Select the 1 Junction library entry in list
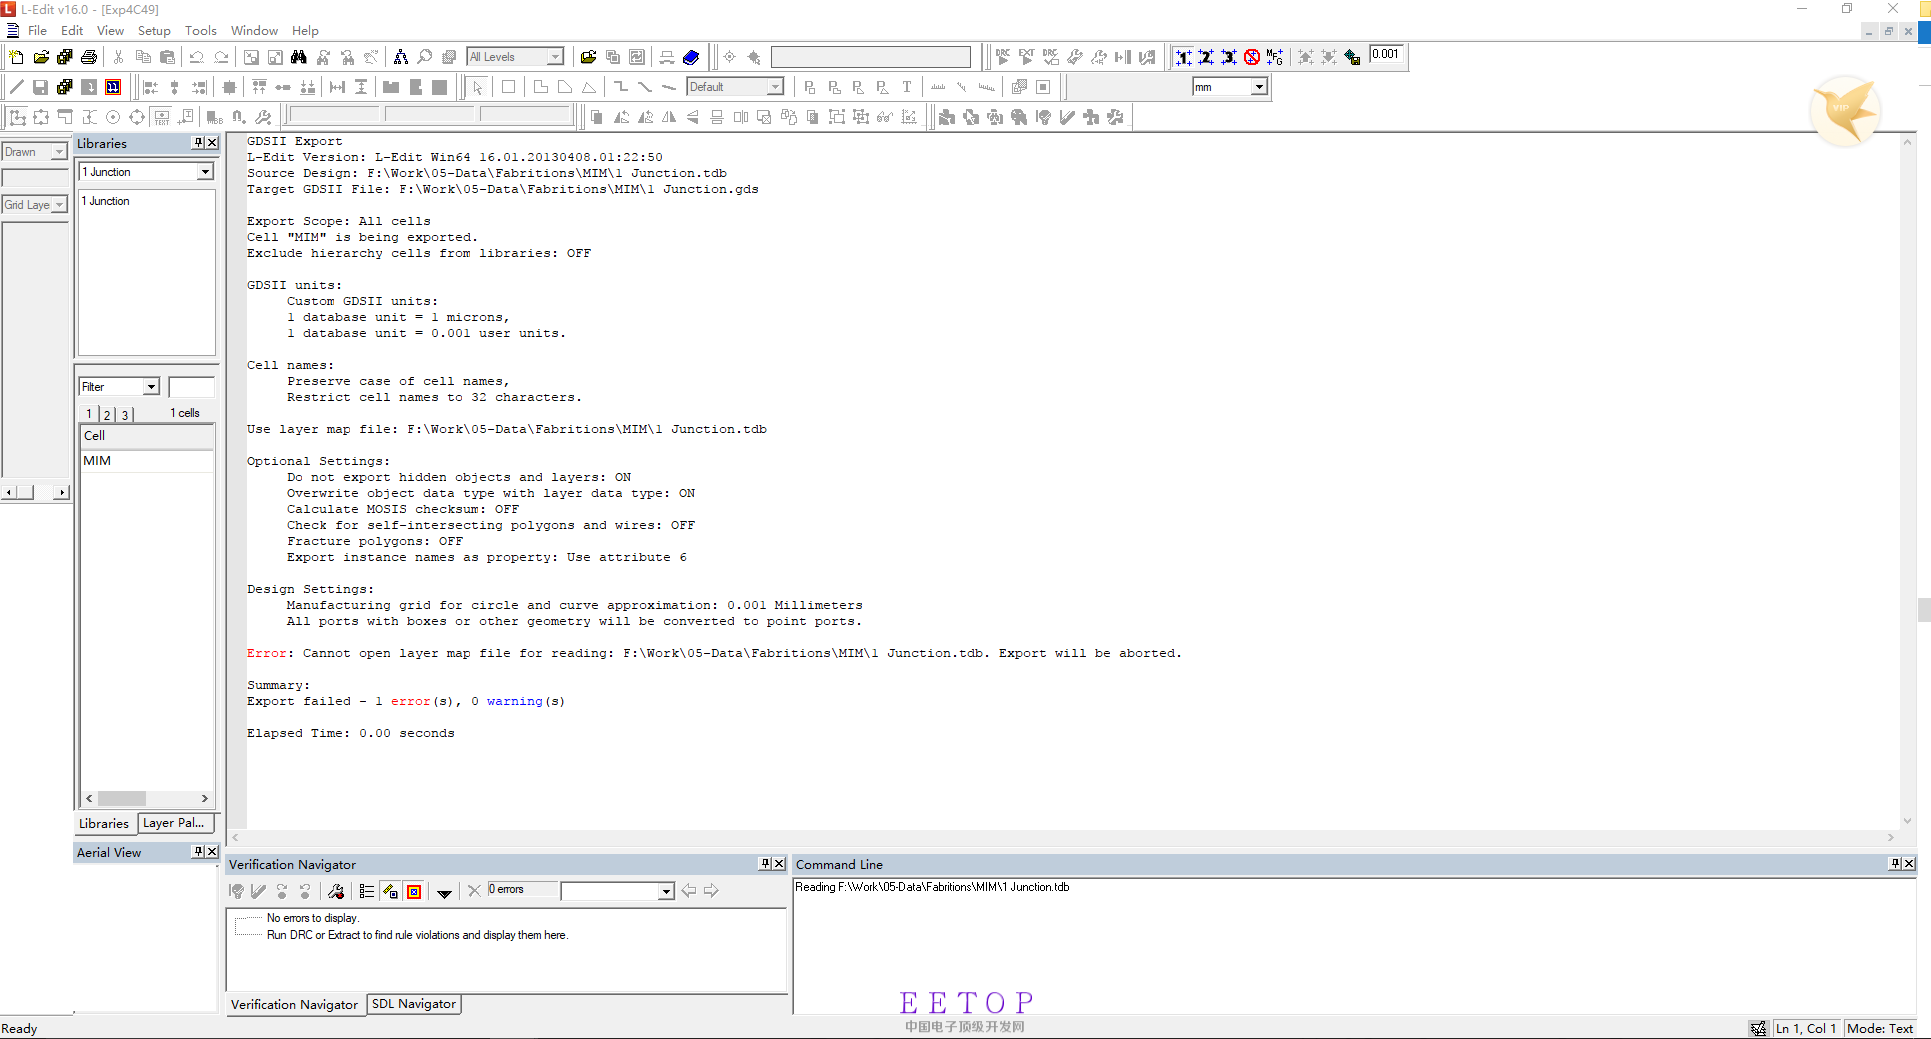 (105, 201)
